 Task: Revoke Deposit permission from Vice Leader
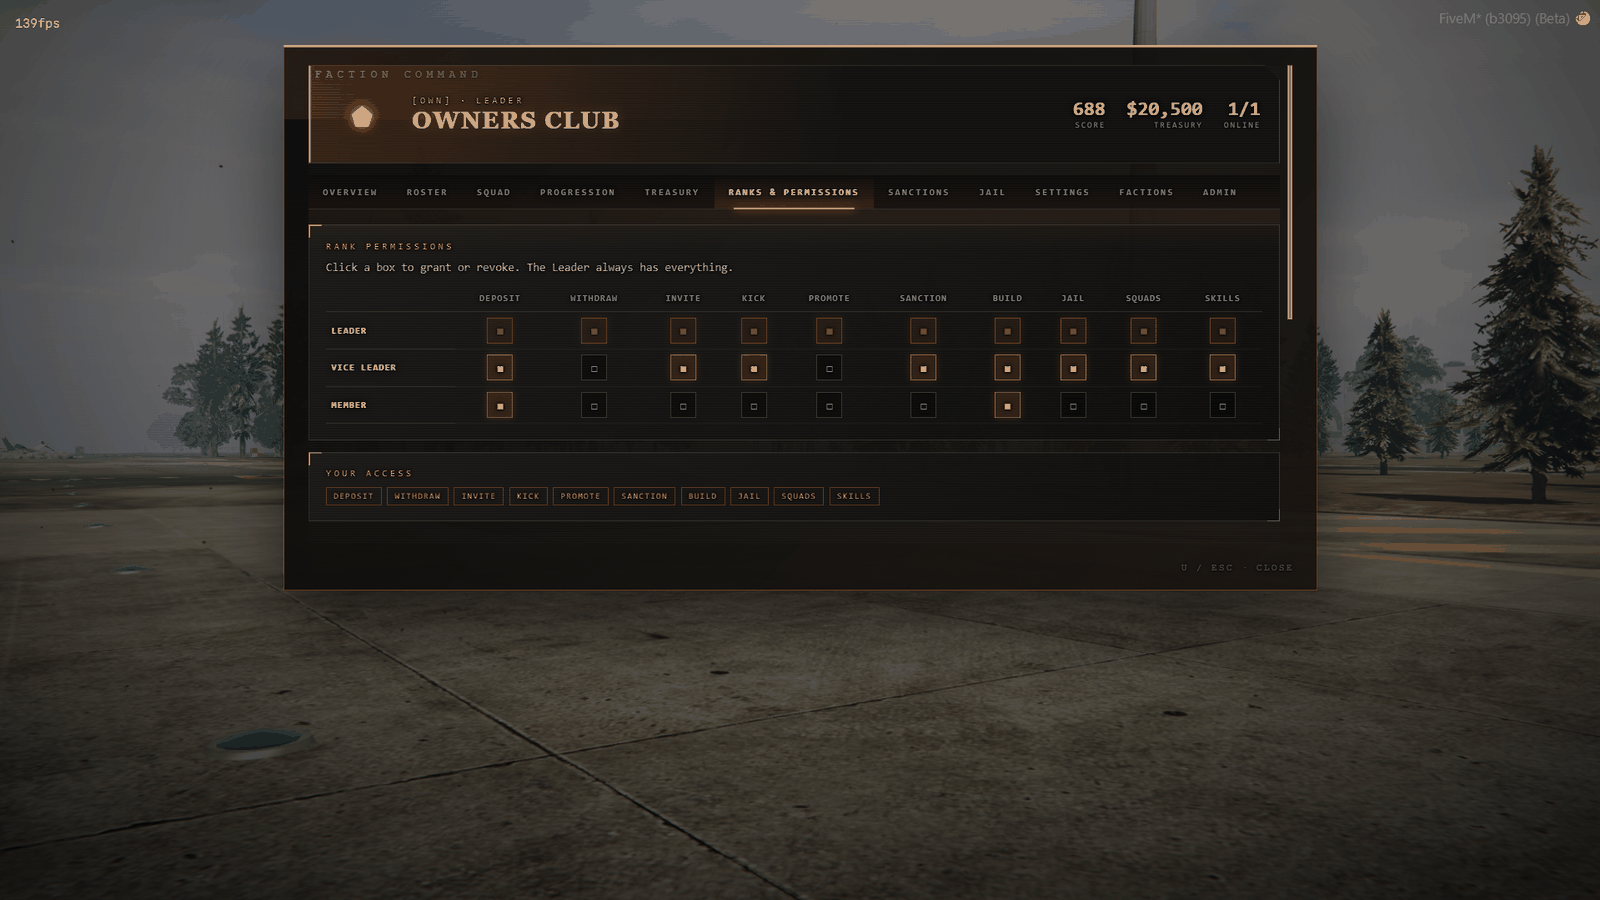500,368
